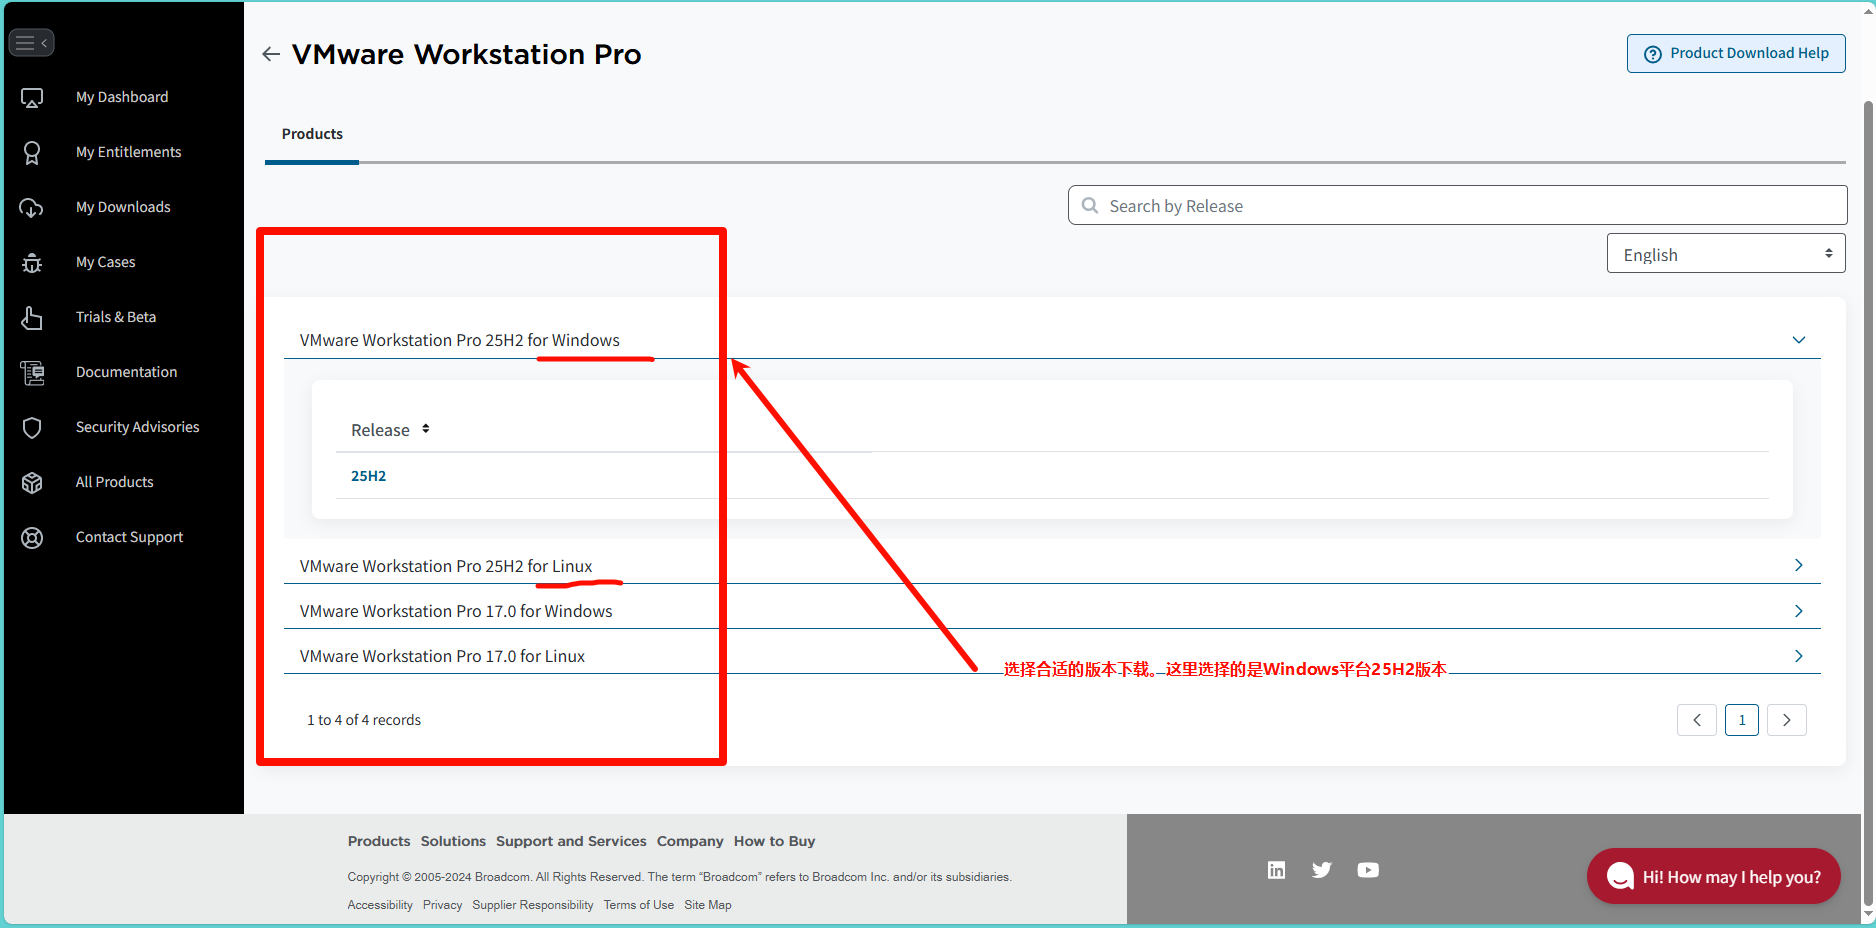Open Documentation from sidebar
Screen dimensions: 1876x928
127,372
